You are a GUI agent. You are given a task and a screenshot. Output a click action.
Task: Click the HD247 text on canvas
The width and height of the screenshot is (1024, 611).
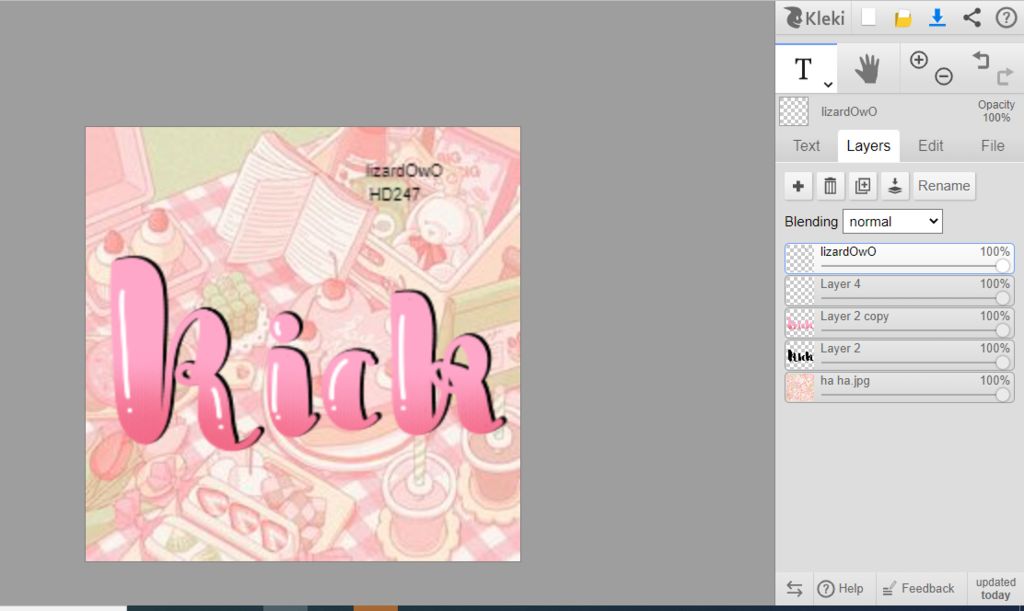394,194
